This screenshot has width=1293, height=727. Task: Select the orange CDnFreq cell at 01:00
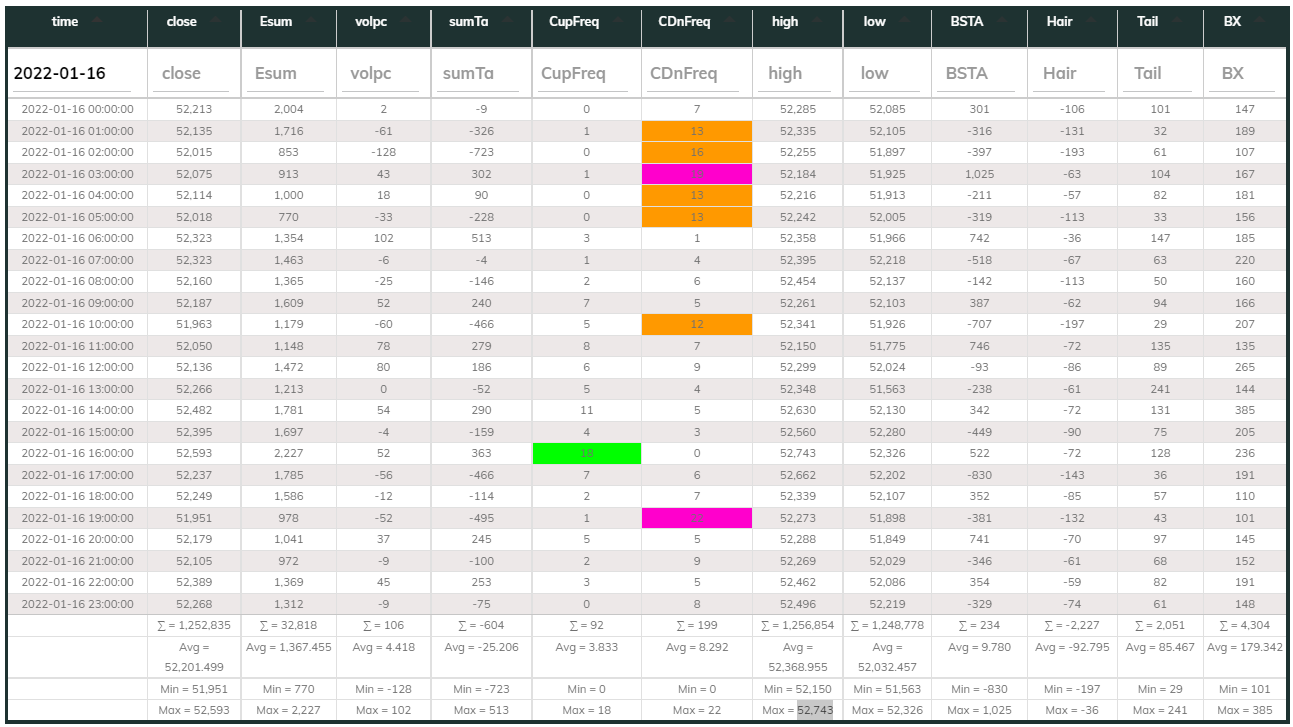(x=697, y=130)
